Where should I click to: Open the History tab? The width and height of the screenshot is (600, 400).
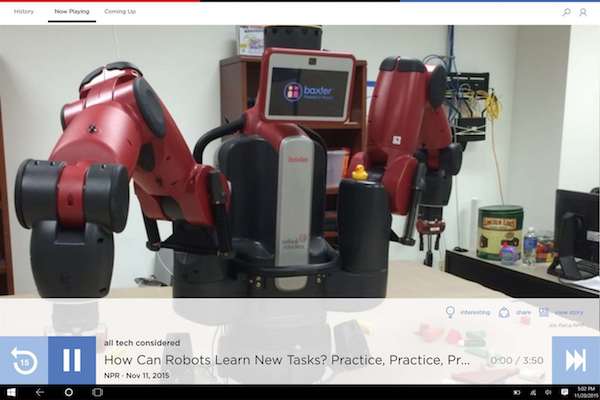click(x=24, y=11)
